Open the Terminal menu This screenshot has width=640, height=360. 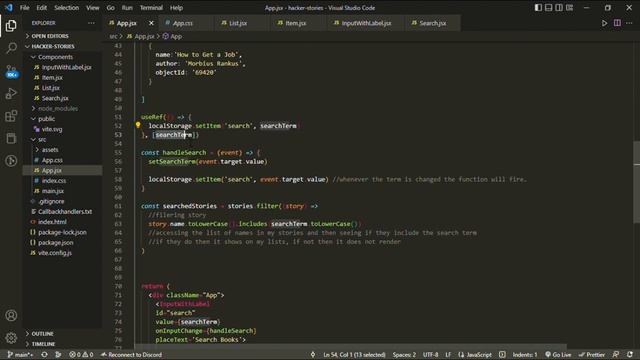(x=151, y=8)
